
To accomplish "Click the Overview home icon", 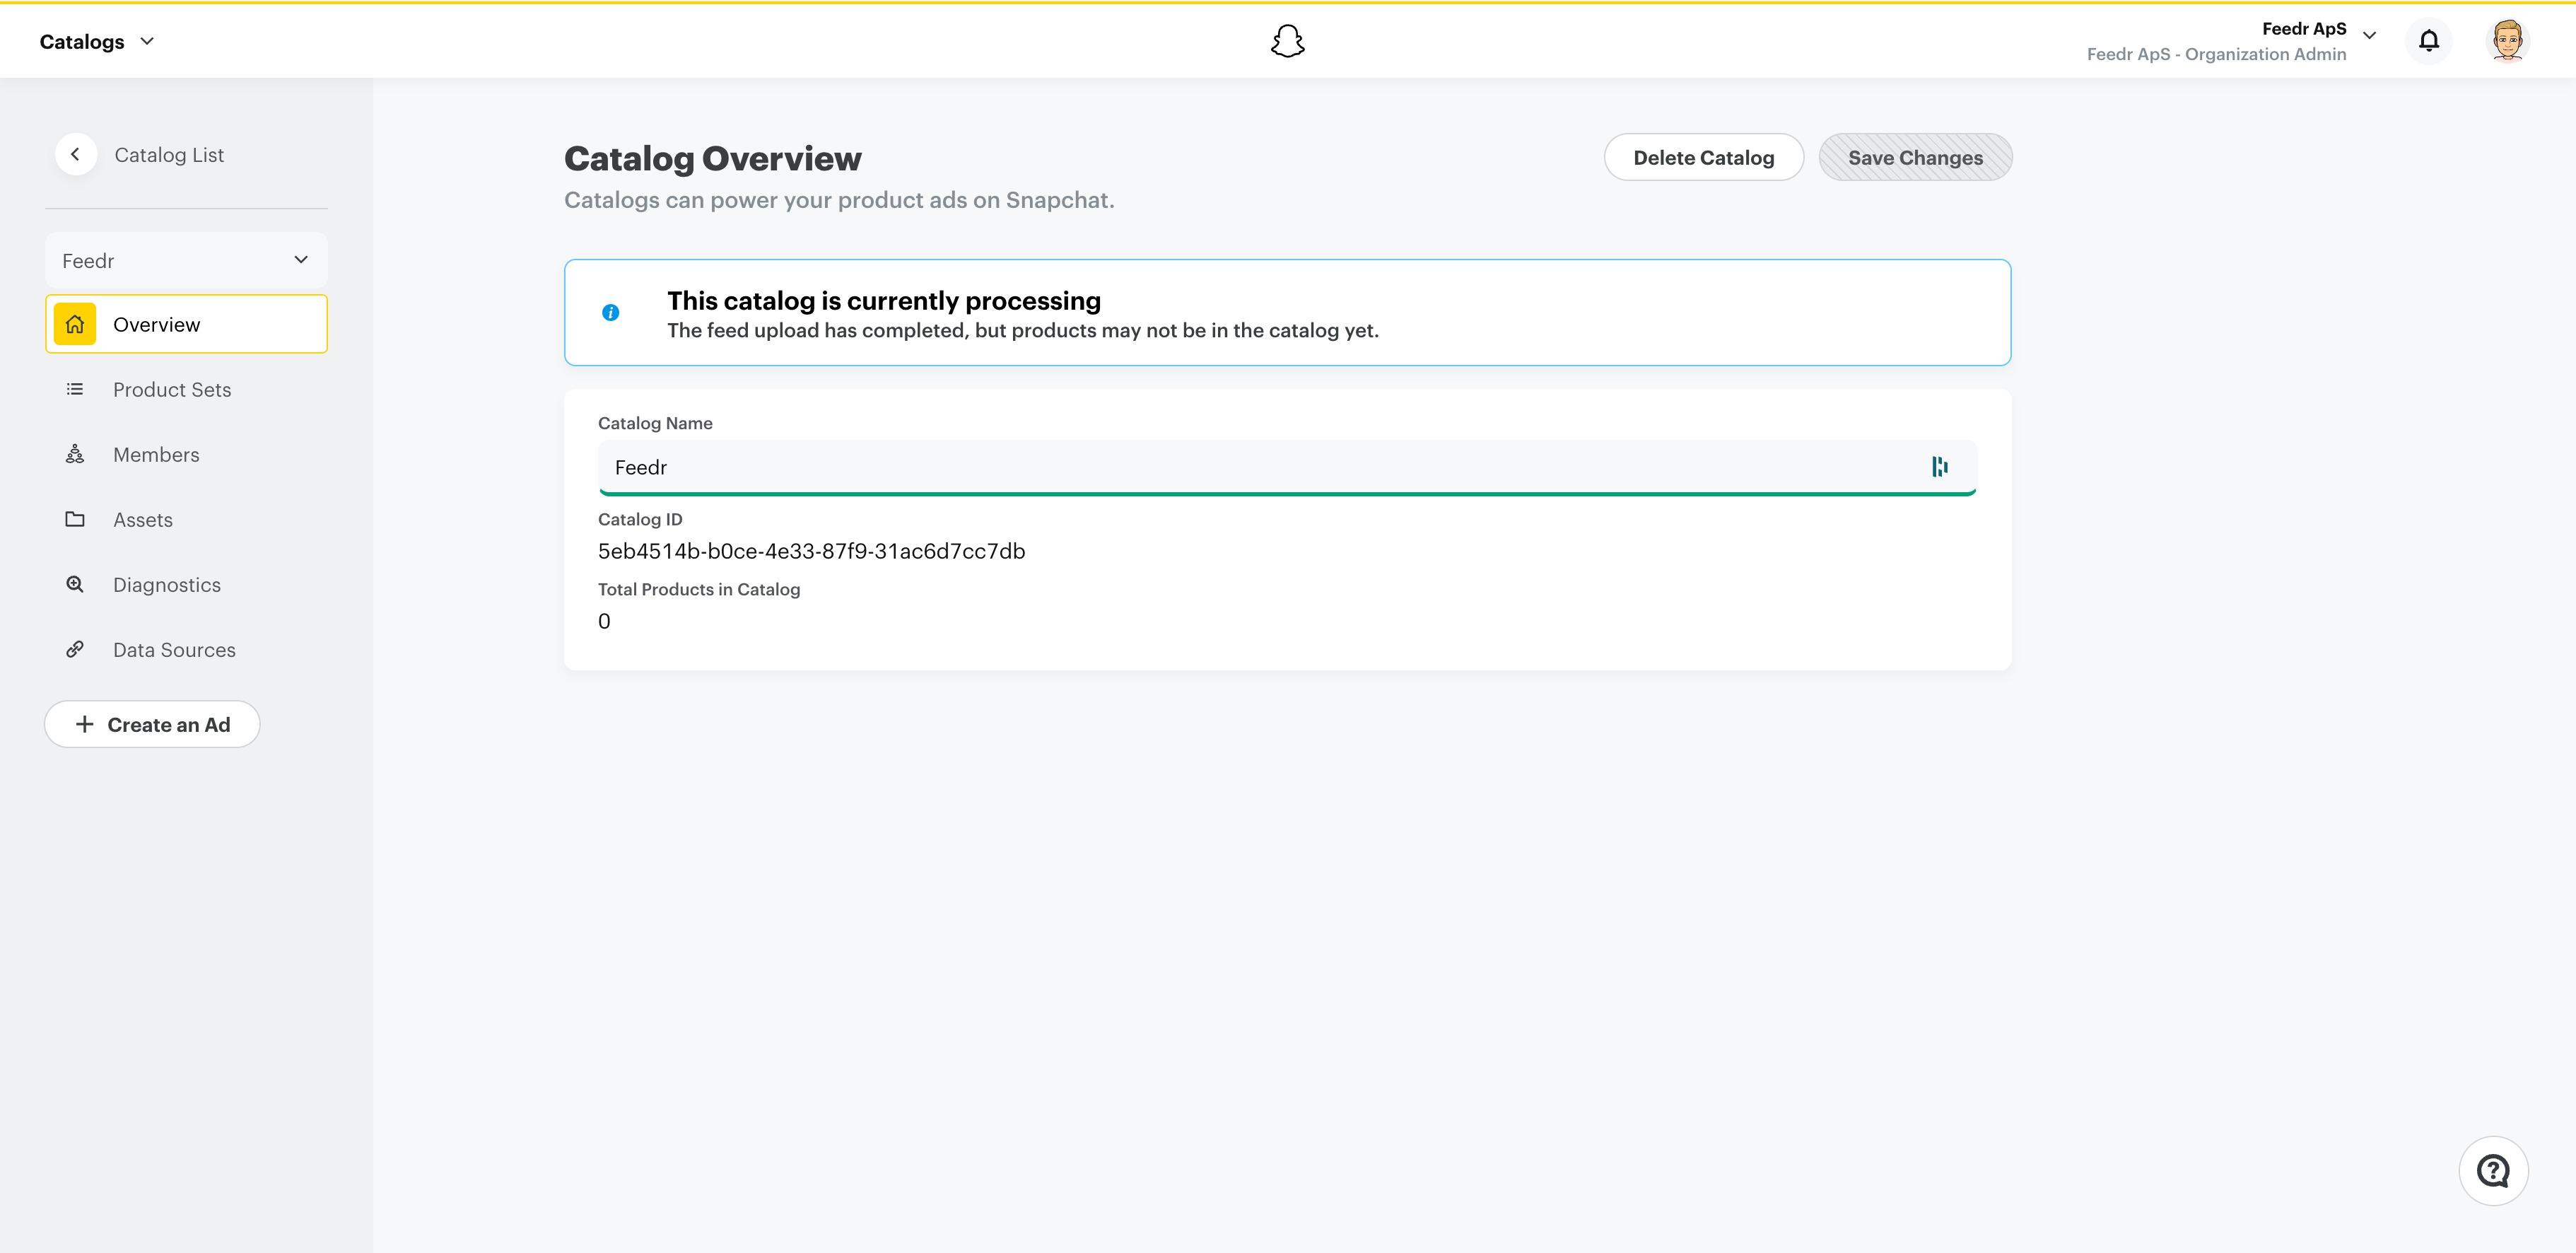I will [75, 324].
